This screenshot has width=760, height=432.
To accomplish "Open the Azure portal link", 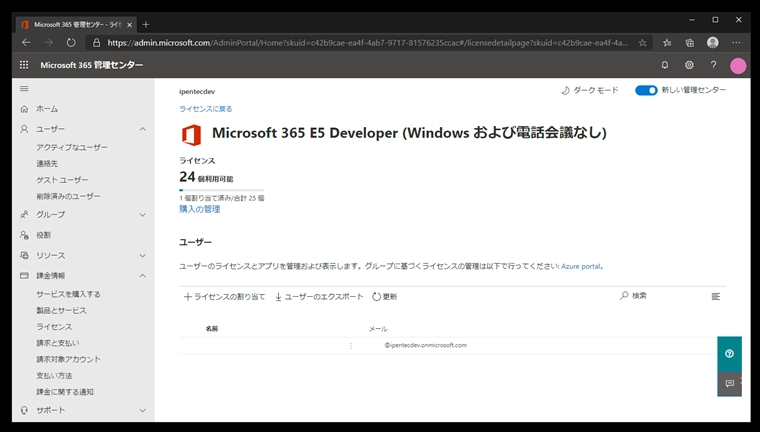I will [581, 266].
